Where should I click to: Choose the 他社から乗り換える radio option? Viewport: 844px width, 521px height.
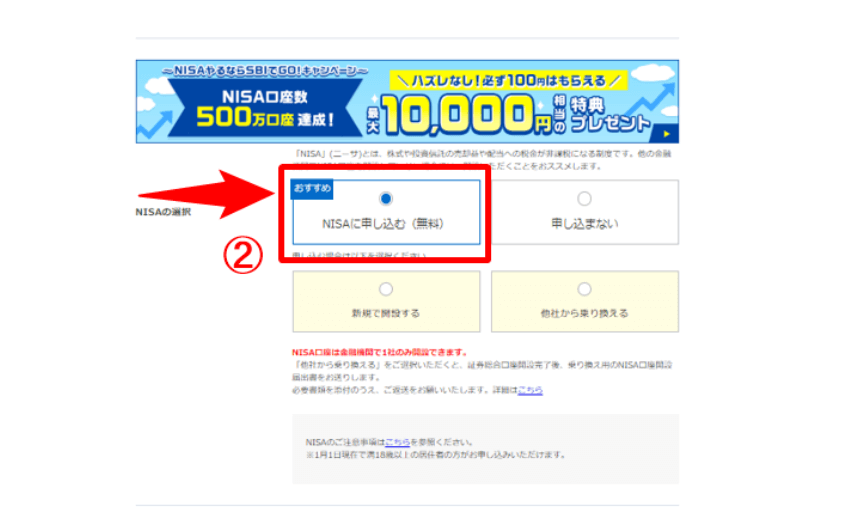584,289
